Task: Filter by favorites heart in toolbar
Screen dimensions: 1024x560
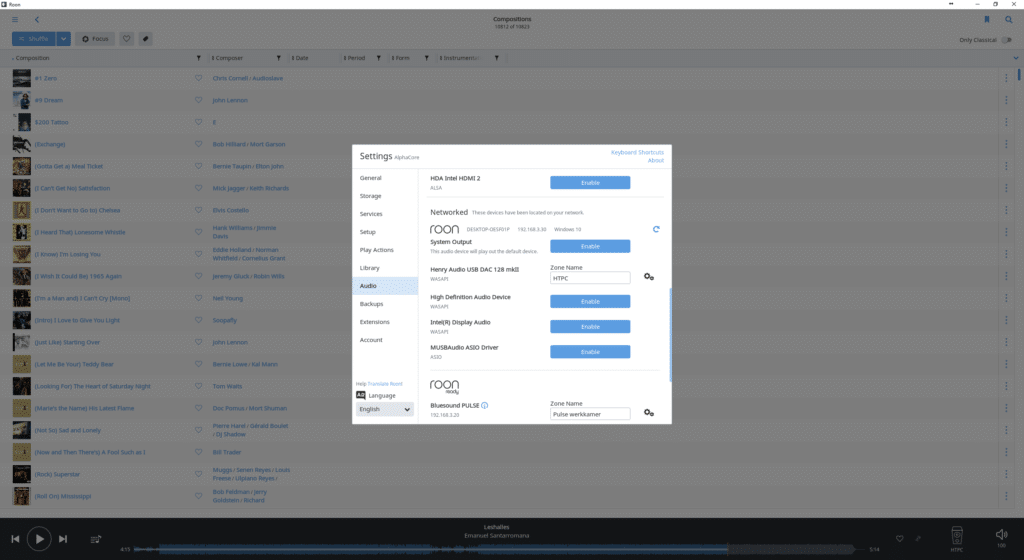Action: coord(127,39)
